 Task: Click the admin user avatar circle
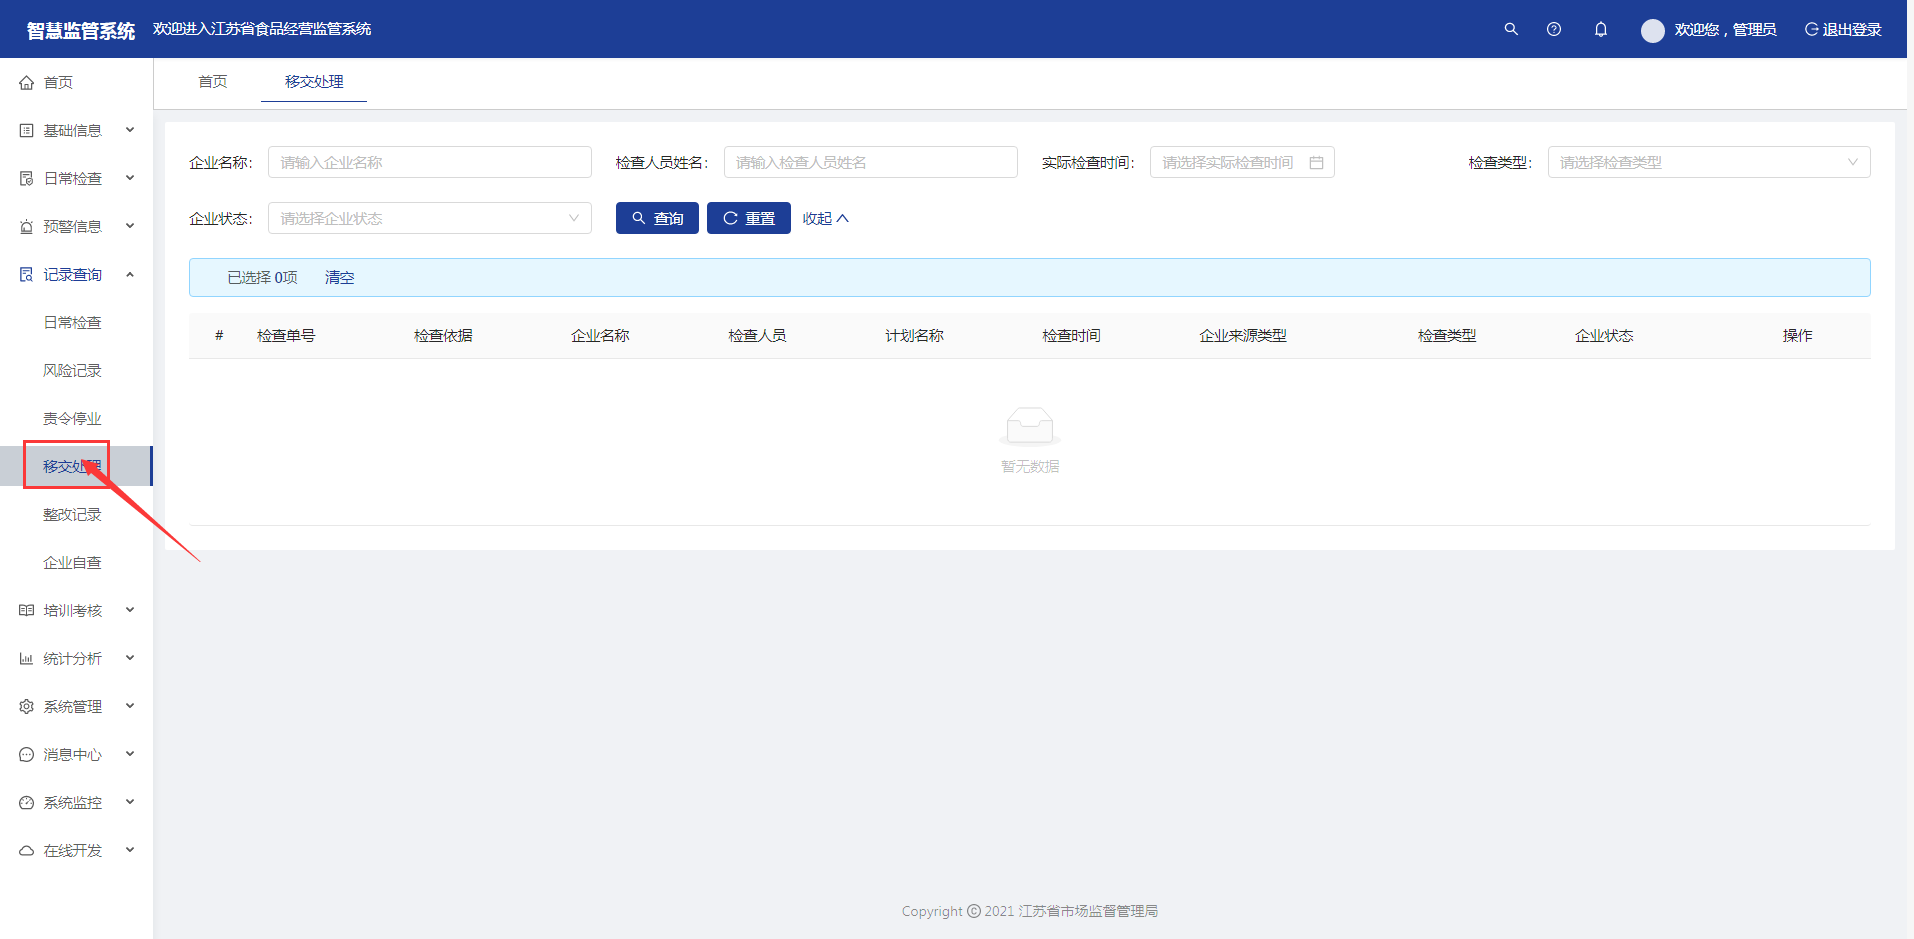[1653, 30]
